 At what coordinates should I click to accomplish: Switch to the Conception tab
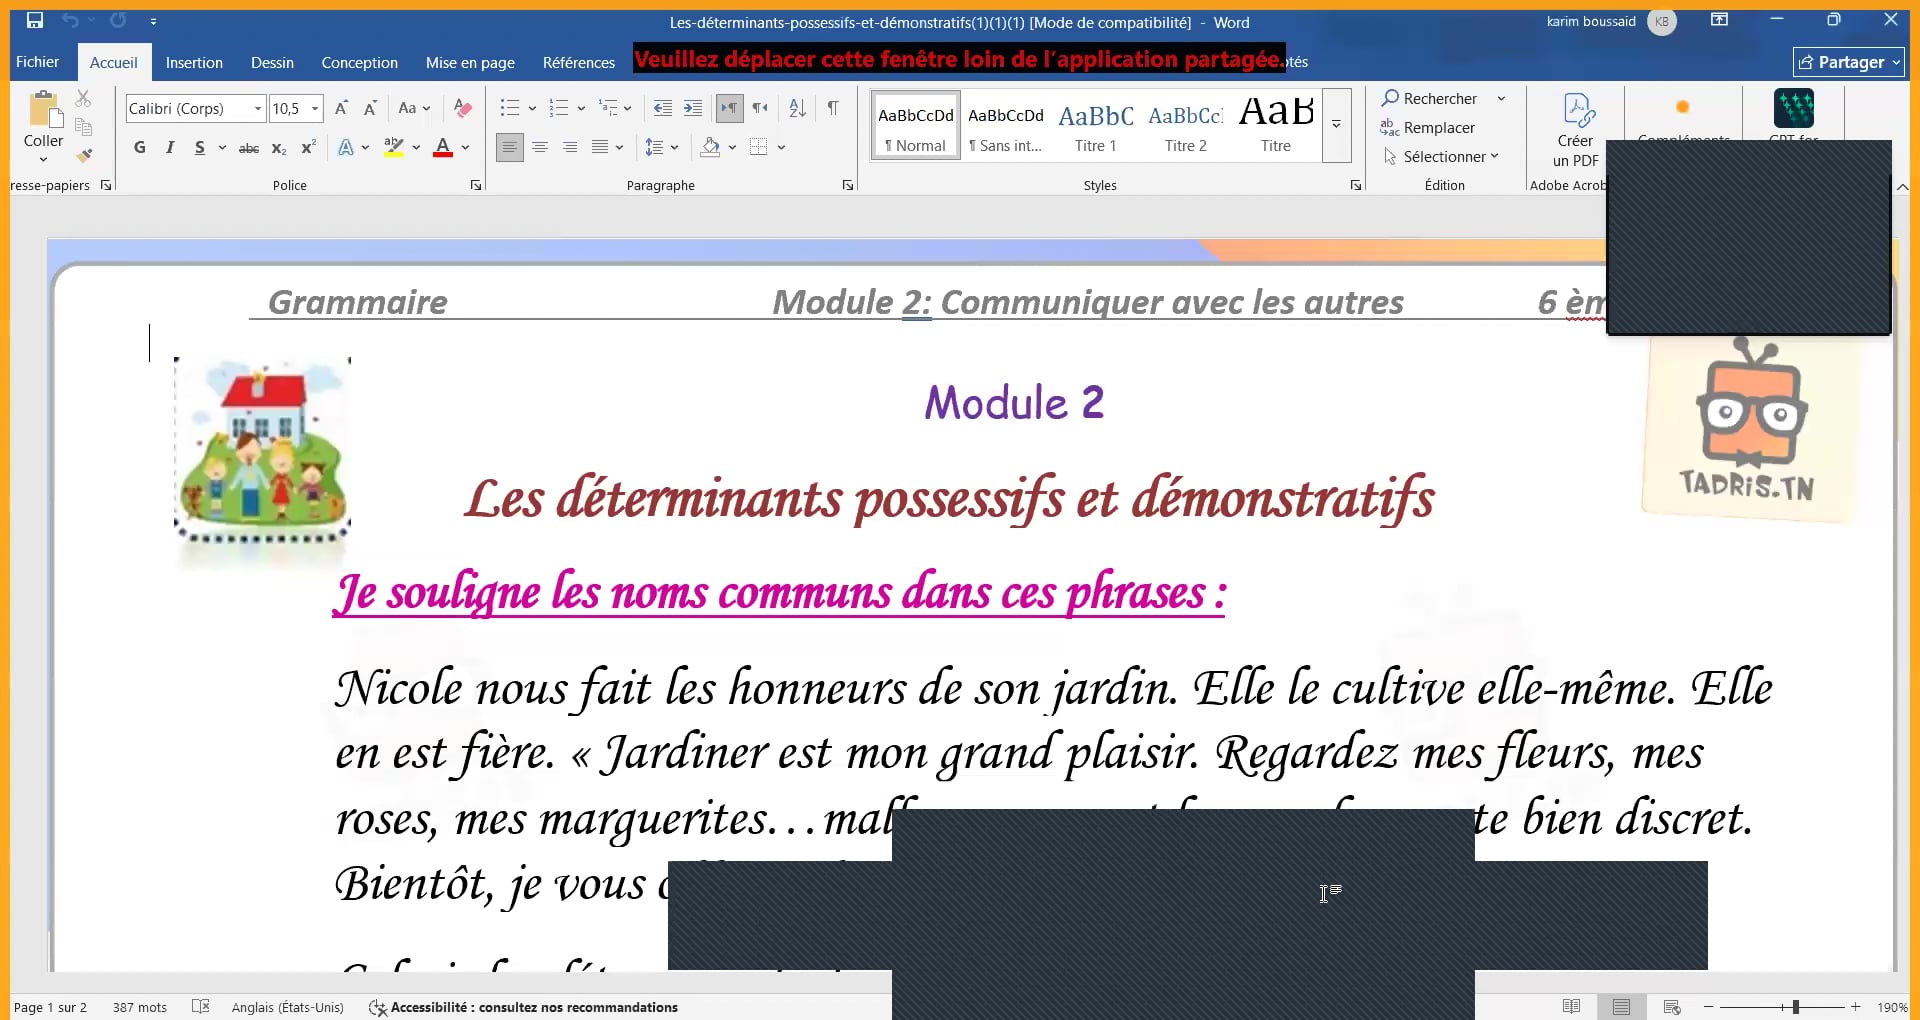[359, 62]
